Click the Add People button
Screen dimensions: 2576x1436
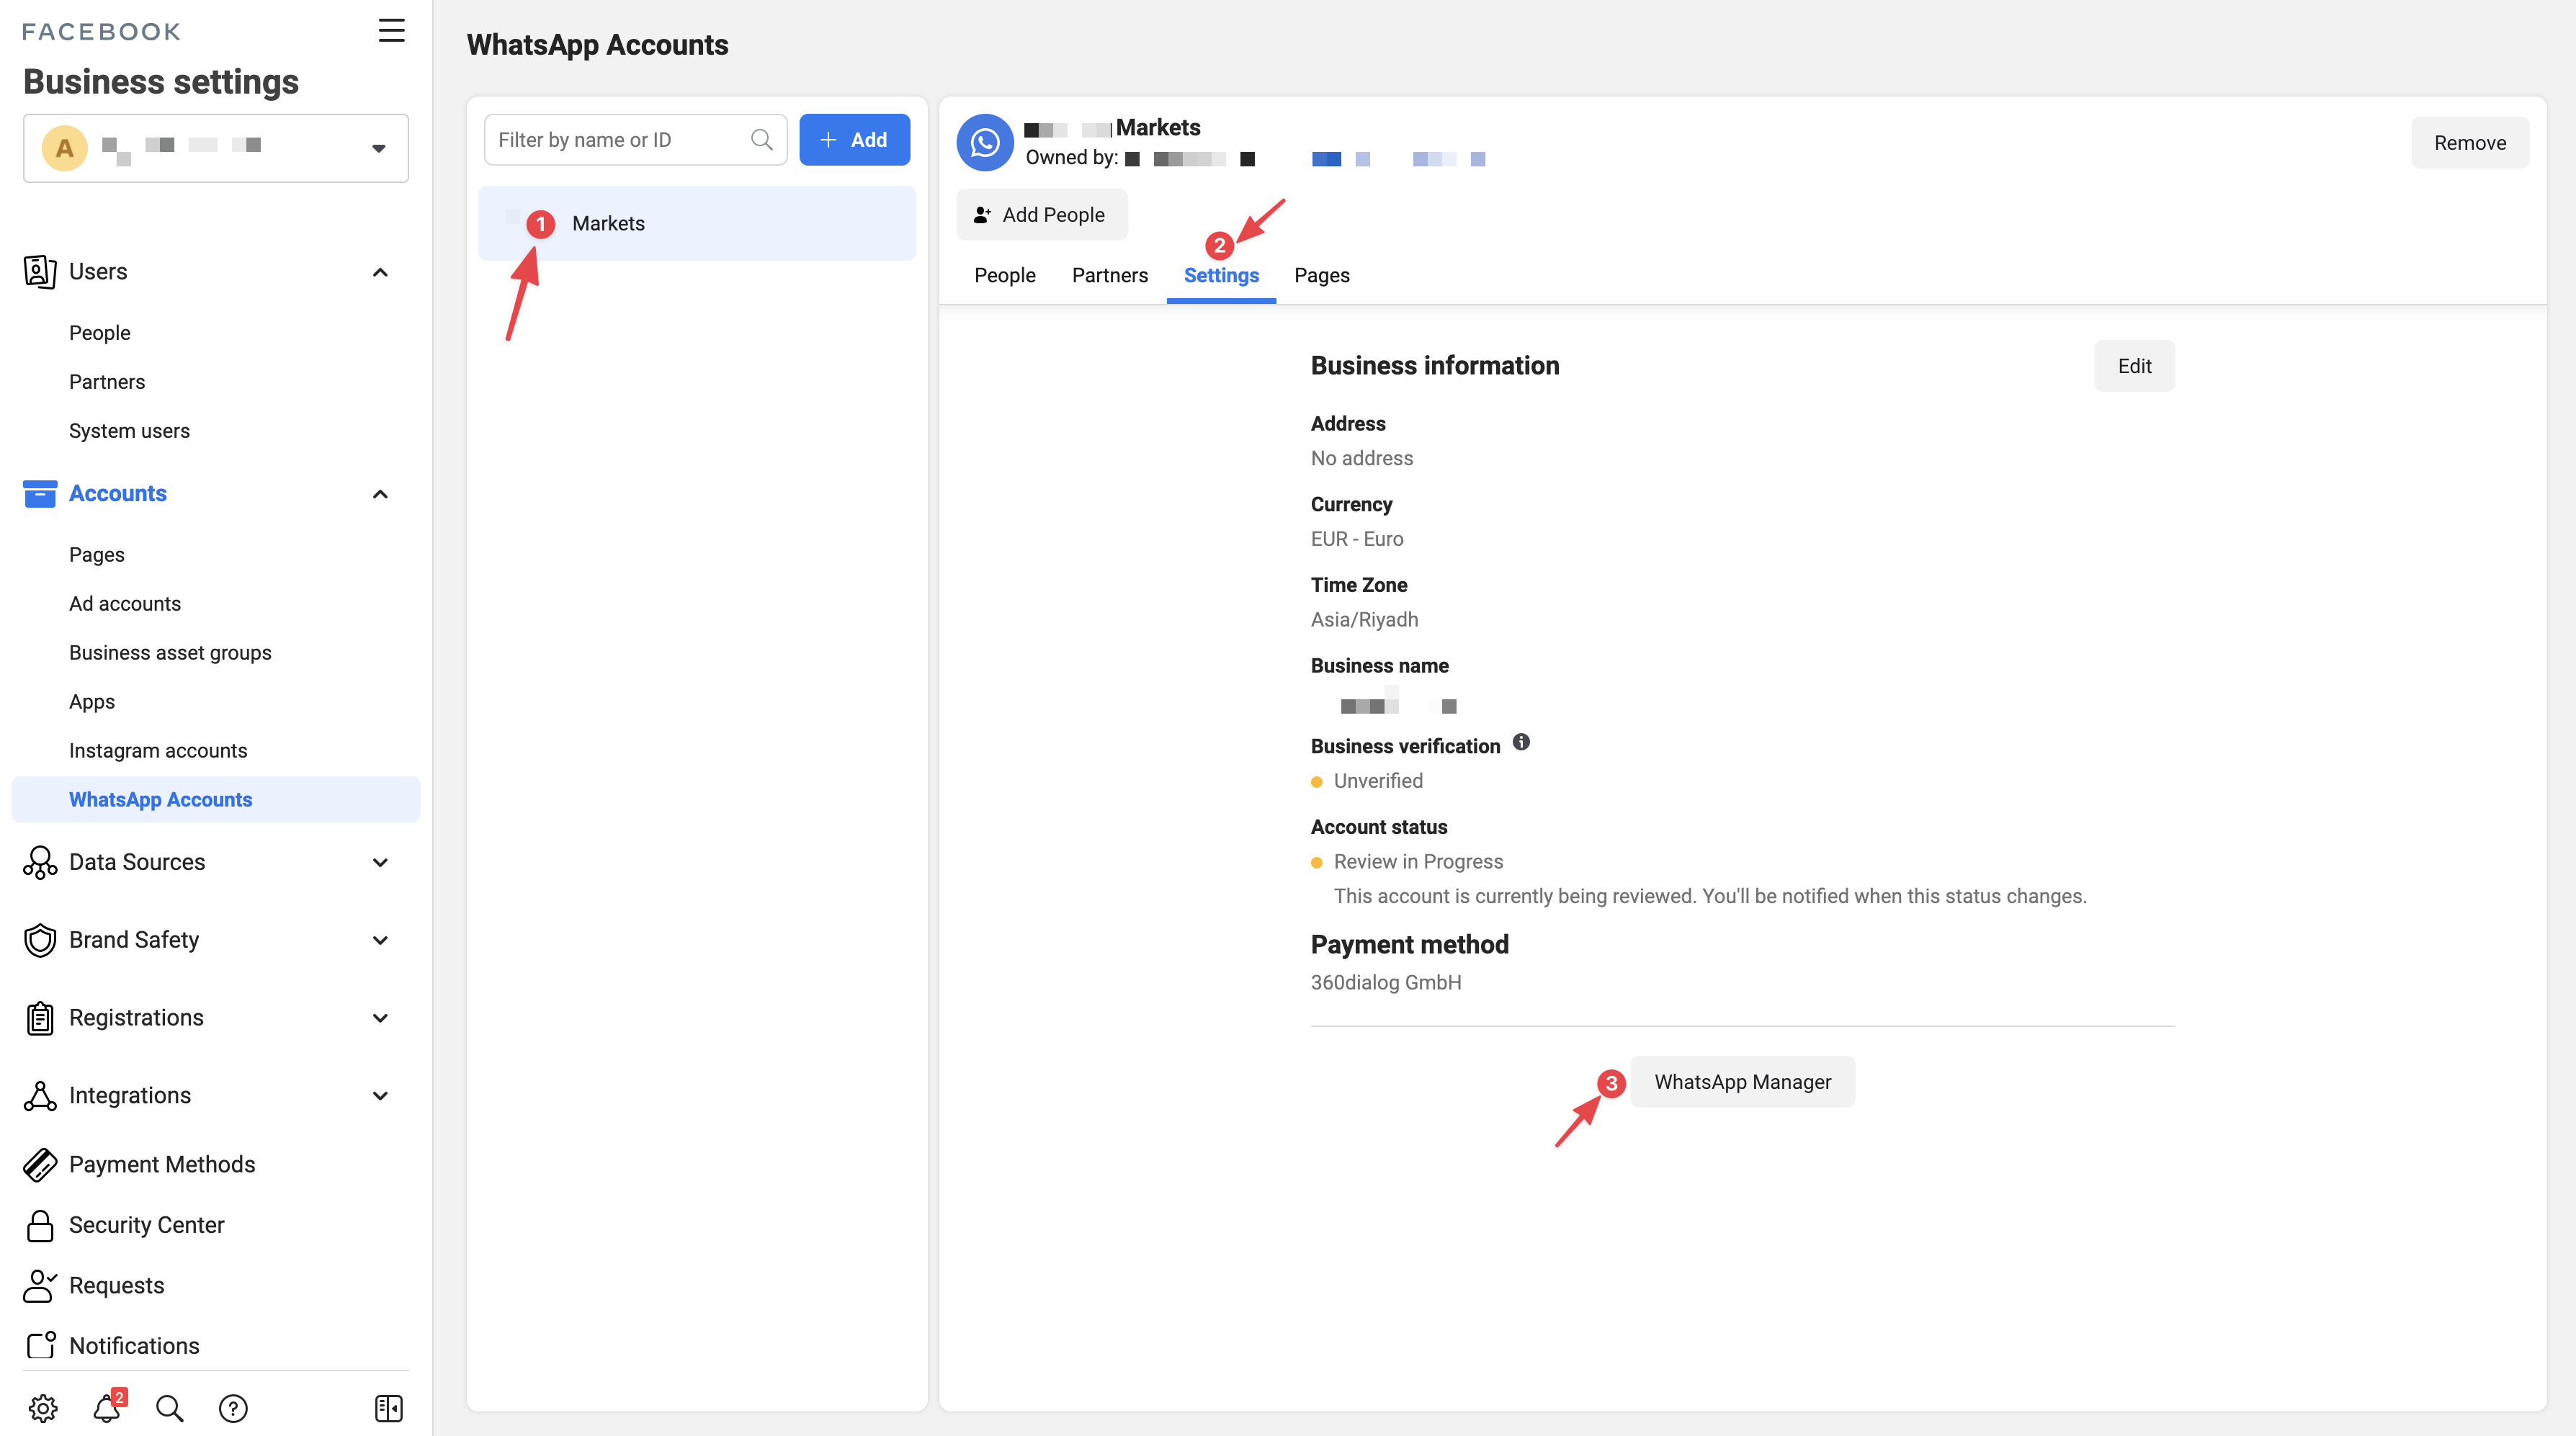[1041, 215]
